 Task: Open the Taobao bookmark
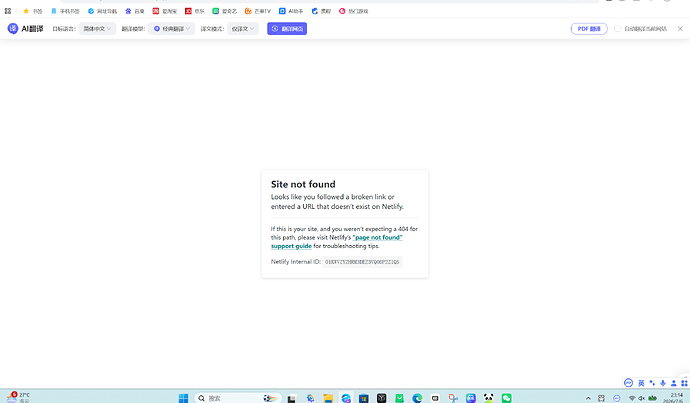(x=165, y=11)
